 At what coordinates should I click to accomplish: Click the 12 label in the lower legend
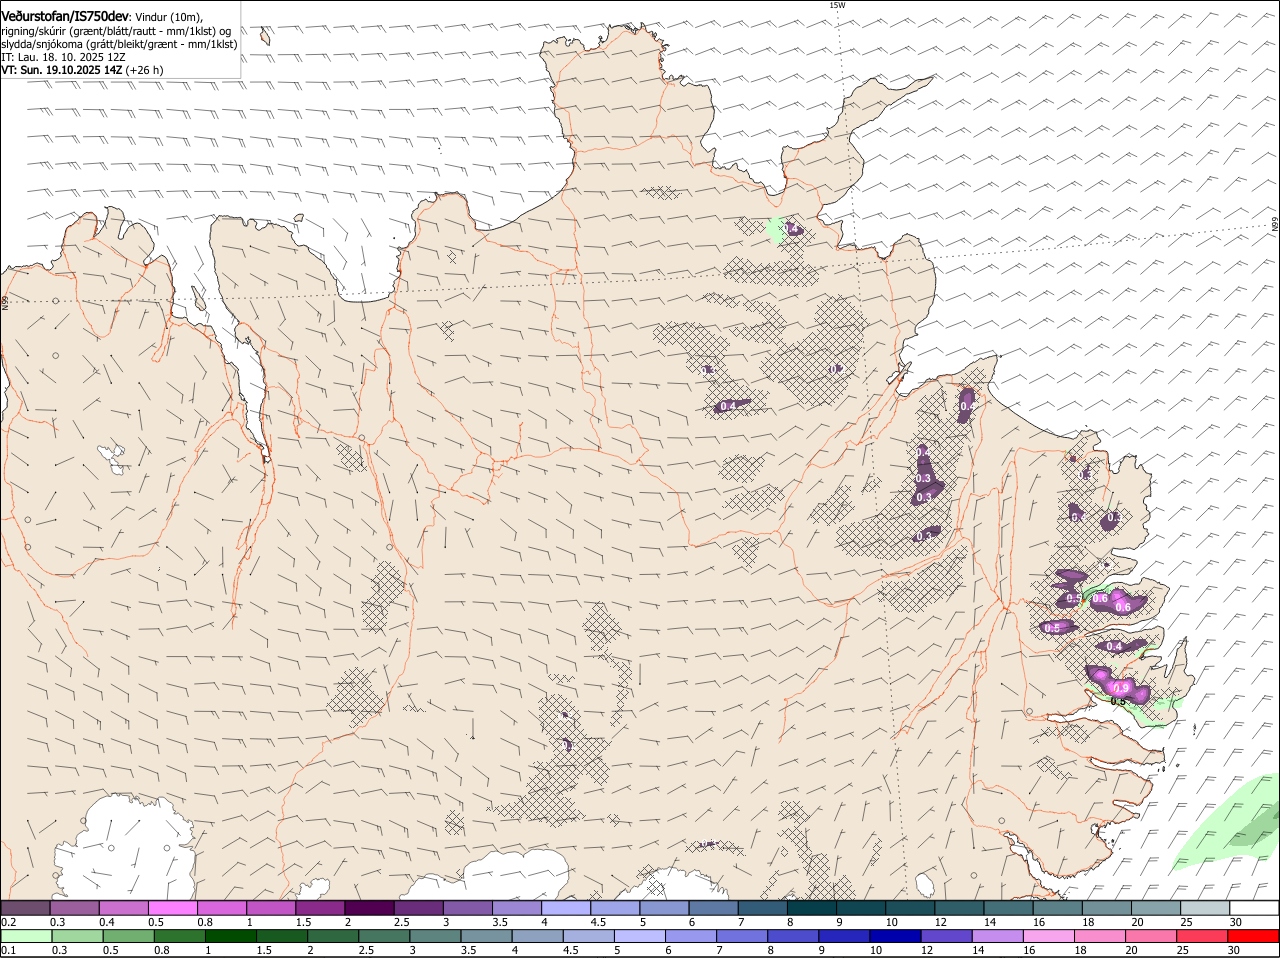(925, 950)
